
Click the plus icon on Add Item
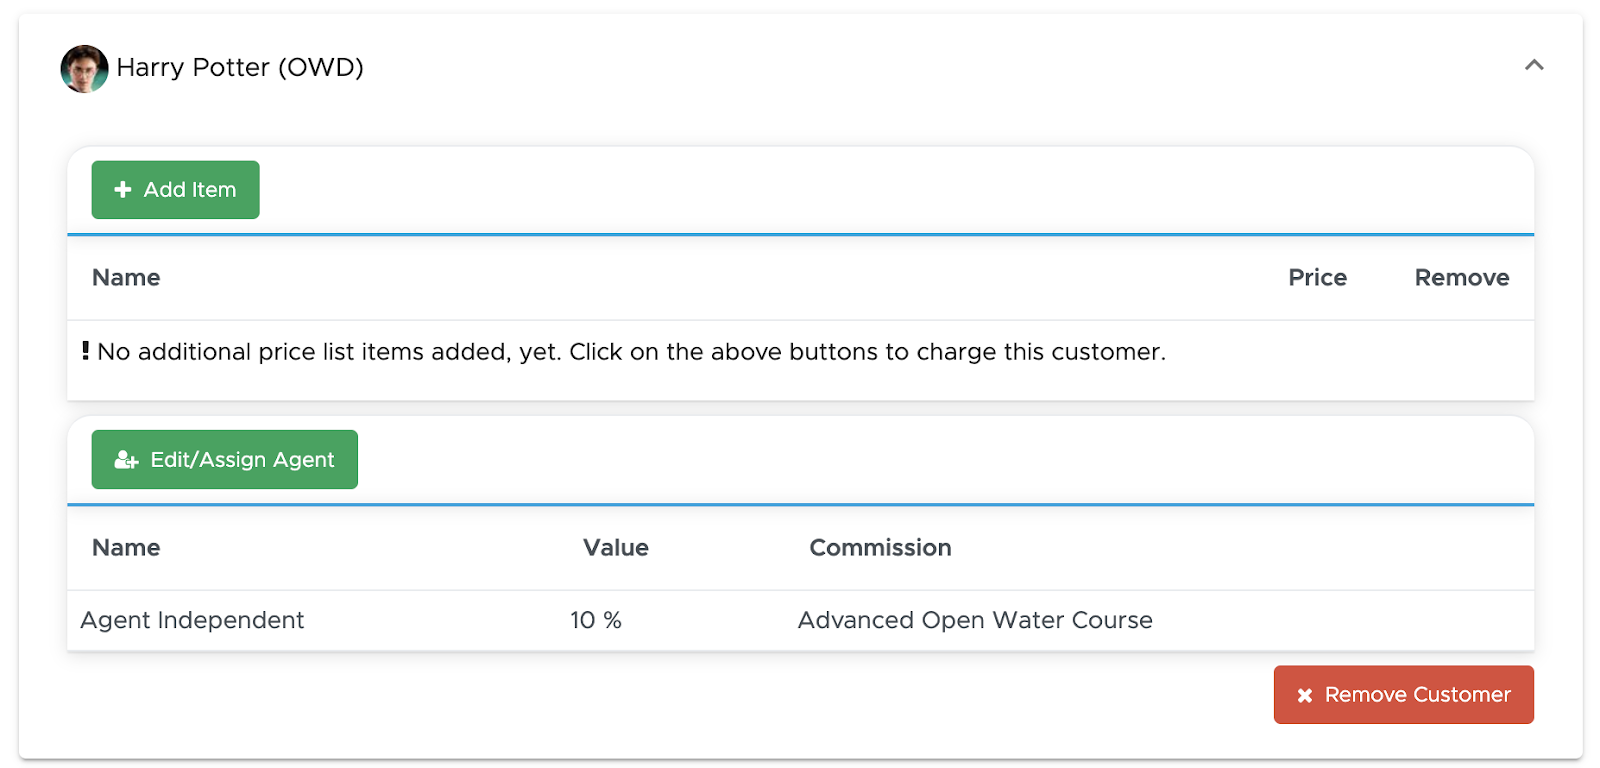coord(123,189)
